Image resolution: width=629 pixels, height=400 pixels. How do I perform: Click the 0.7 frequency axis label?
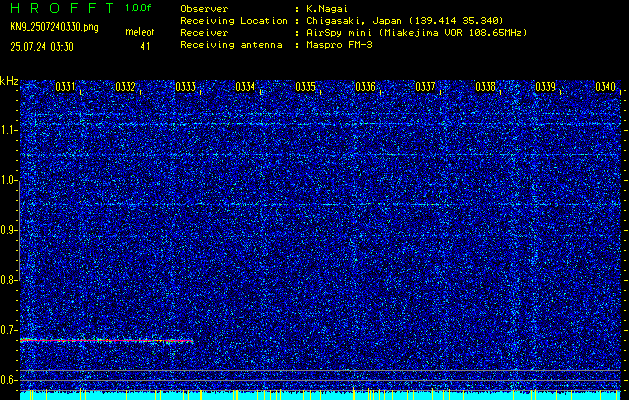coord(8,330)
